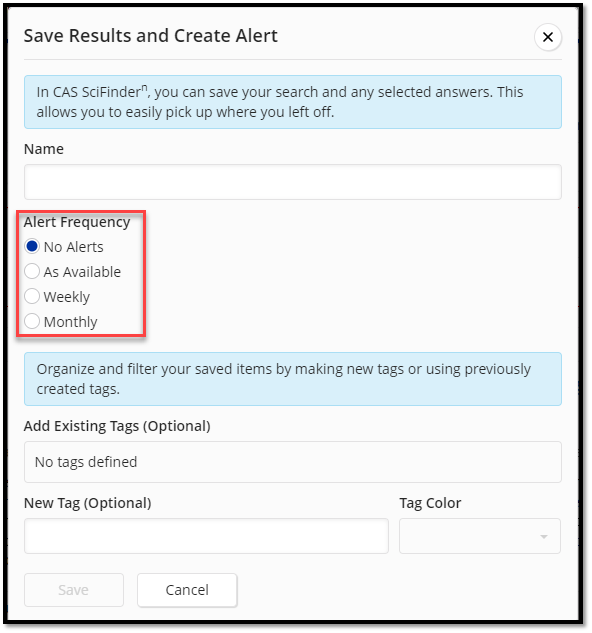Choose the As Available radio option

[x=32, y=271]
